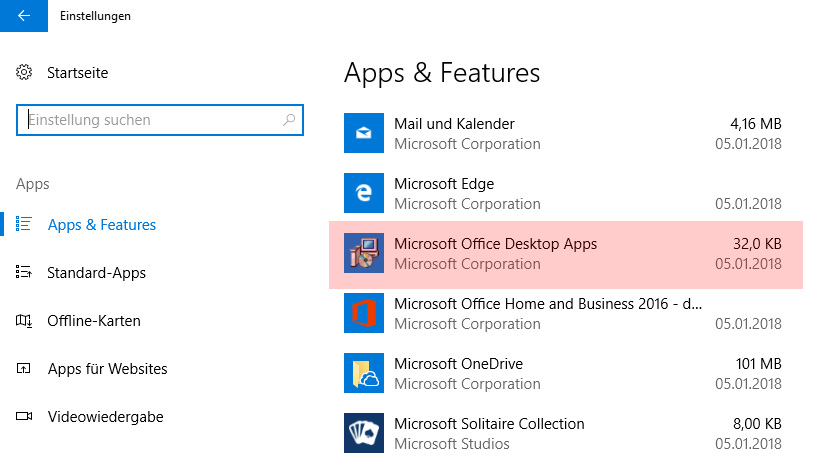Open the Standard-Apps section

click(x=96, y=273)
